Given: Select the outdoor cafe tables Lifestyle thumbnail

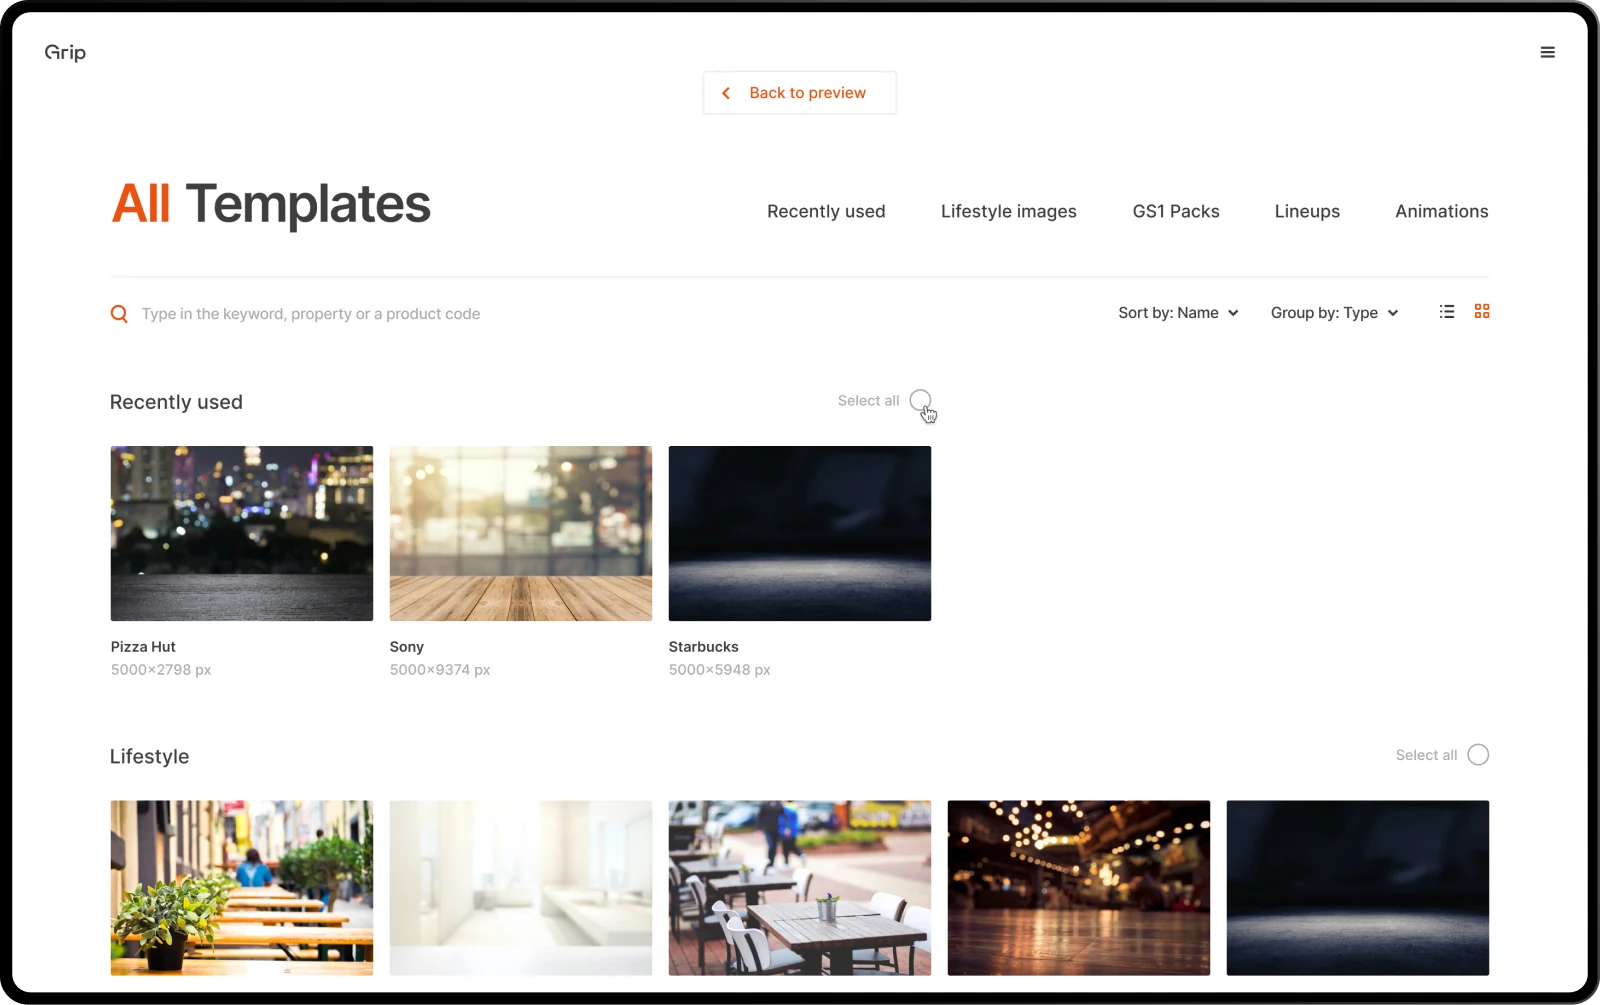Looking at the screenshot, I should tap(800, 888).
